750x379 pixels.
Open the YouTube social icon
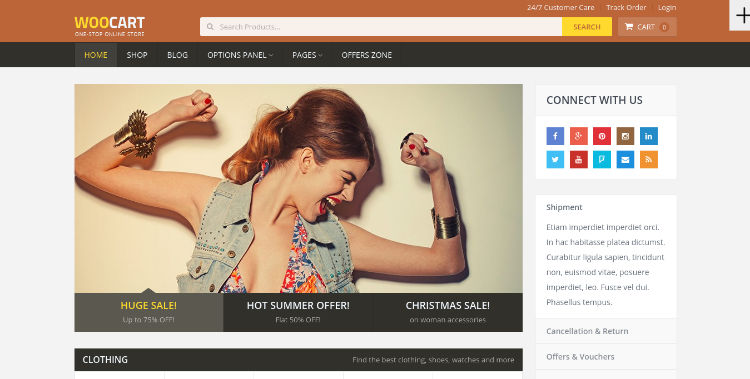click(578, 159)
